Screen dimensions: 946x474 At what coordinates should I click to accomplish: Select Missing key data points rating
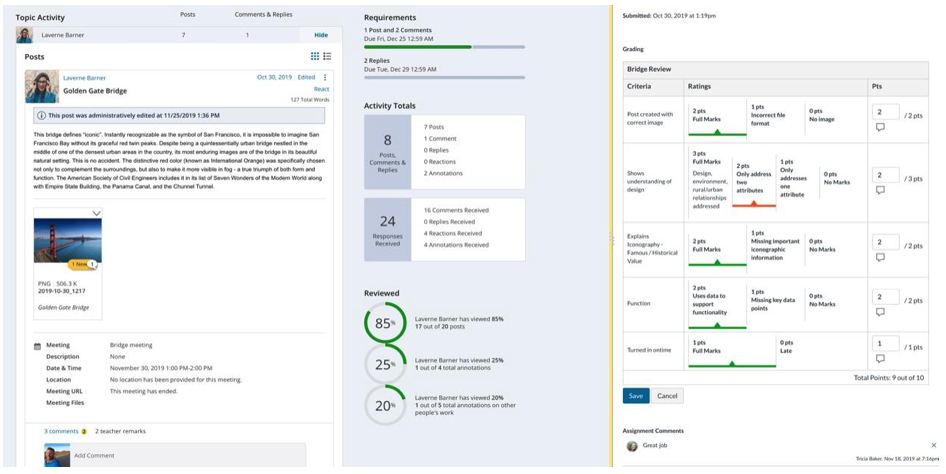click(775, 300)
